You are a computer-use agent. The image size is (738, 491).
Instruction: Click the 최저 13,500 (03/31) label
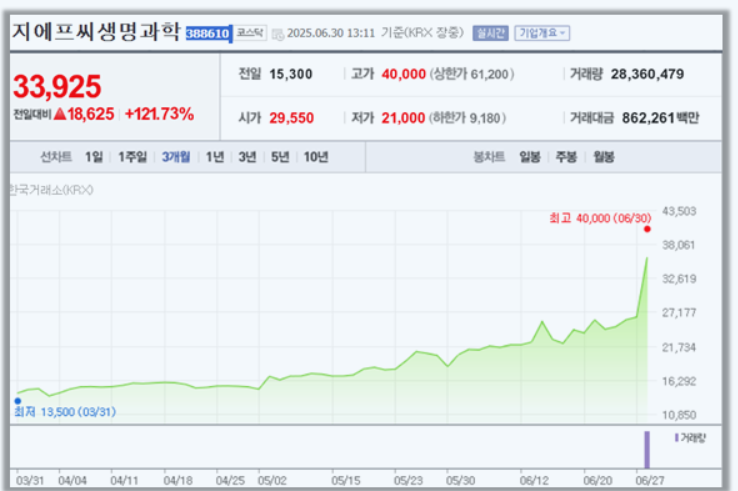tap(65, 412)
